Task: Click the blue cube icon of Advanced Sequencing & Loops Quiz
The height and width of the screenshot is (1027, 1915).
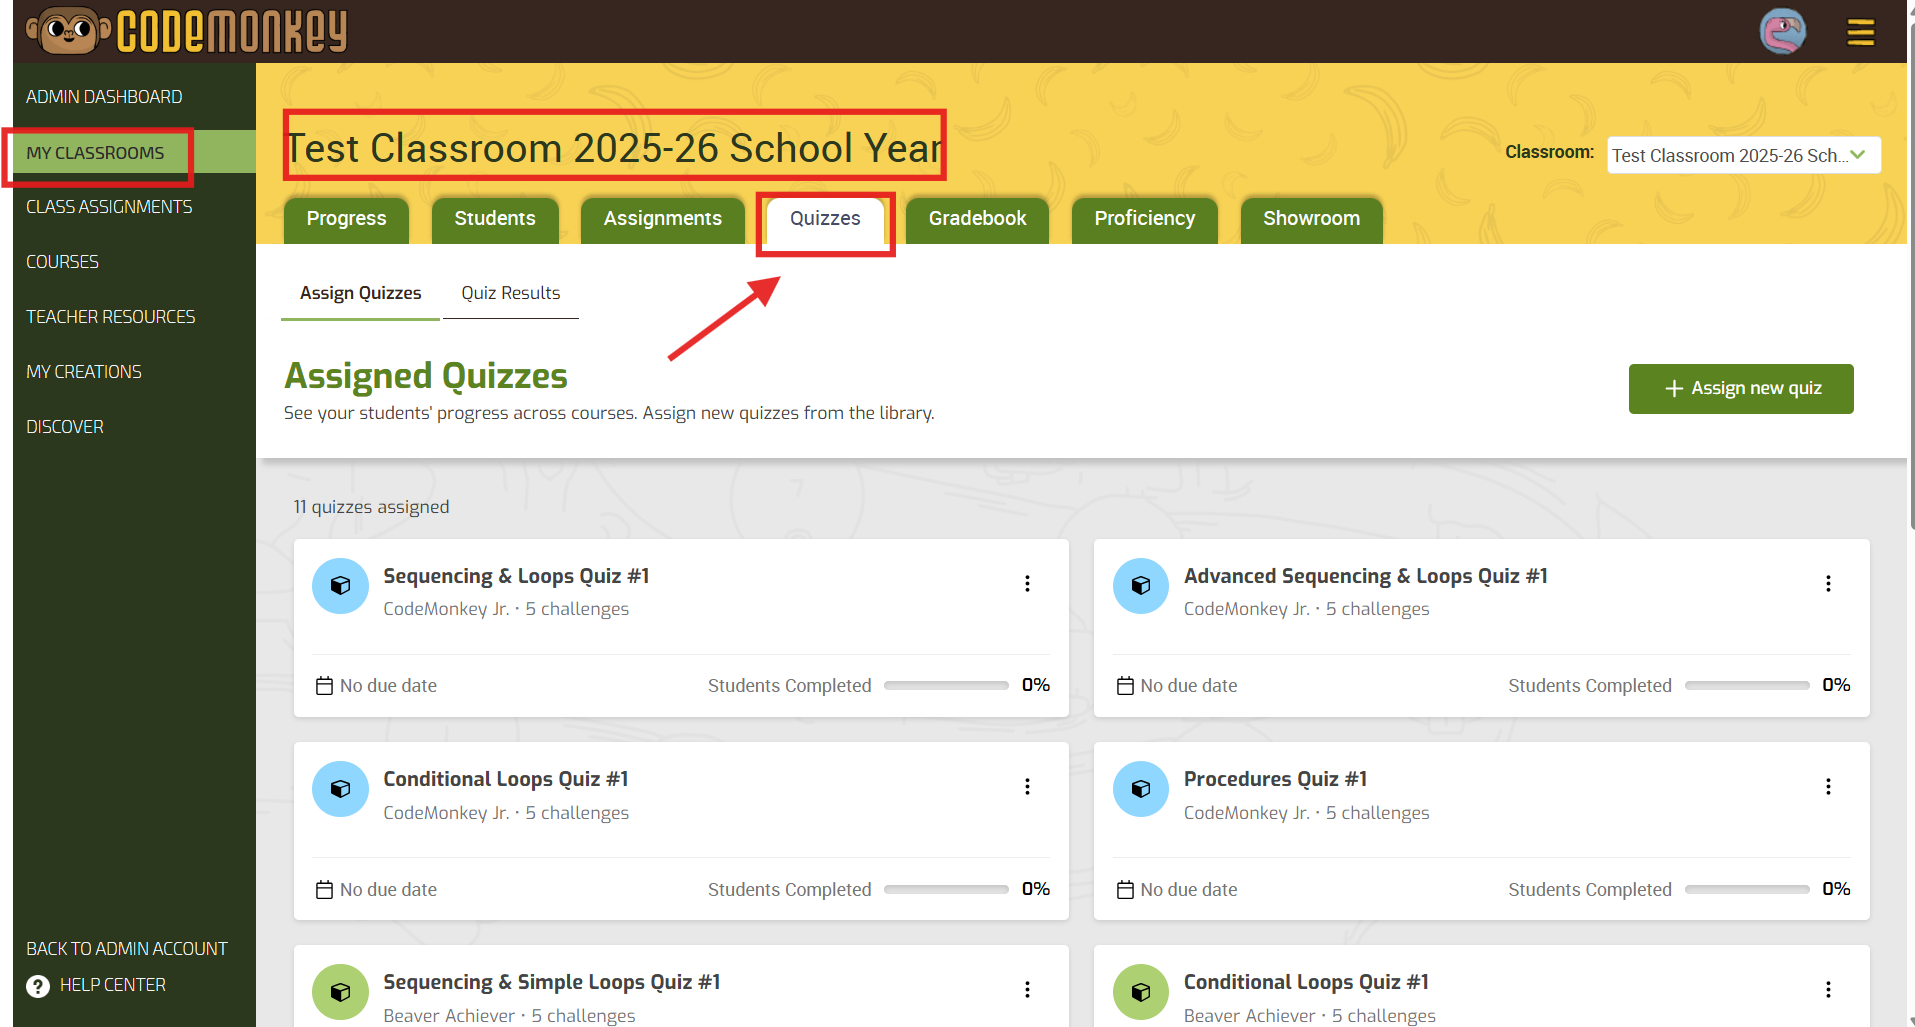Action: pos(1141,586)
